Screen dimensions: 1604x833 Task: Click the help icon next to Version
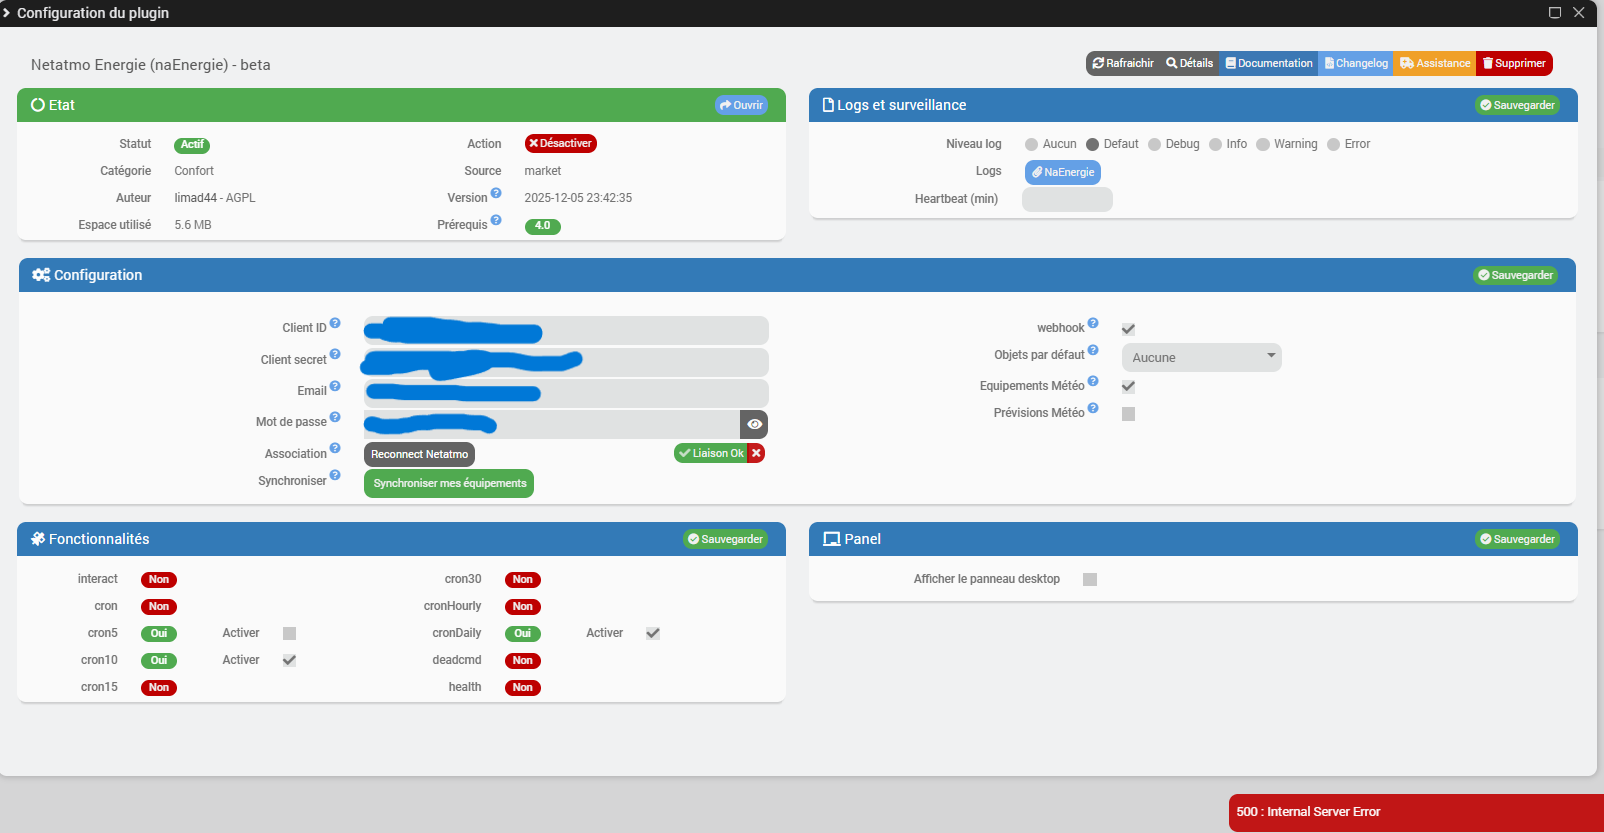point(496,193)
